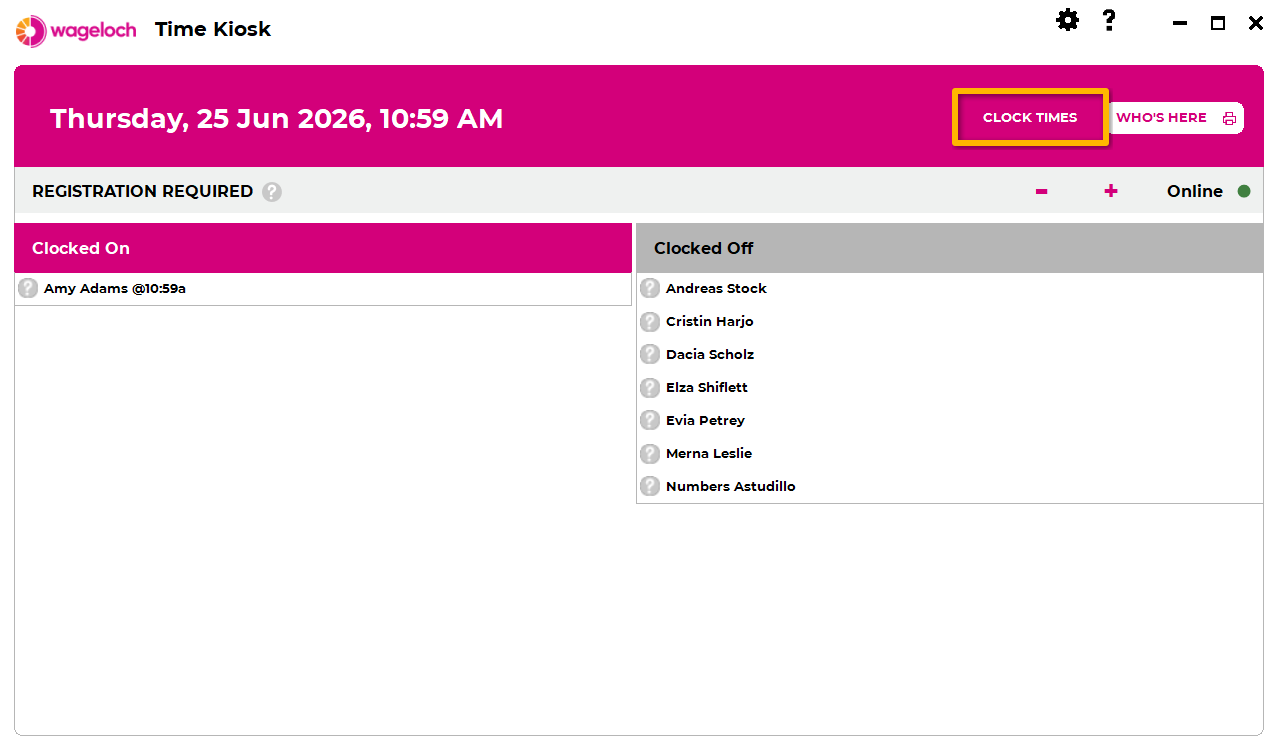This screenshot has height=743, width=1277.
Task: Click the Wageloch logo
Action: [x=76, y=30]
